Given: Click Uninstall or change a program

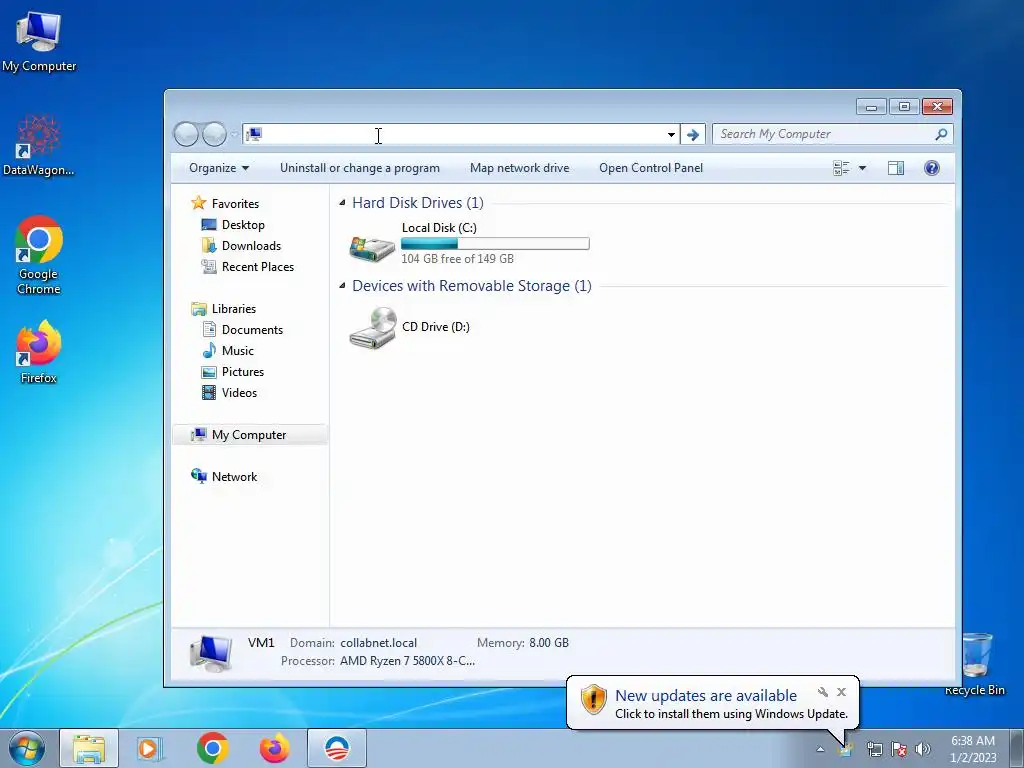Looking at the screenshot, I should coord(360,168).
